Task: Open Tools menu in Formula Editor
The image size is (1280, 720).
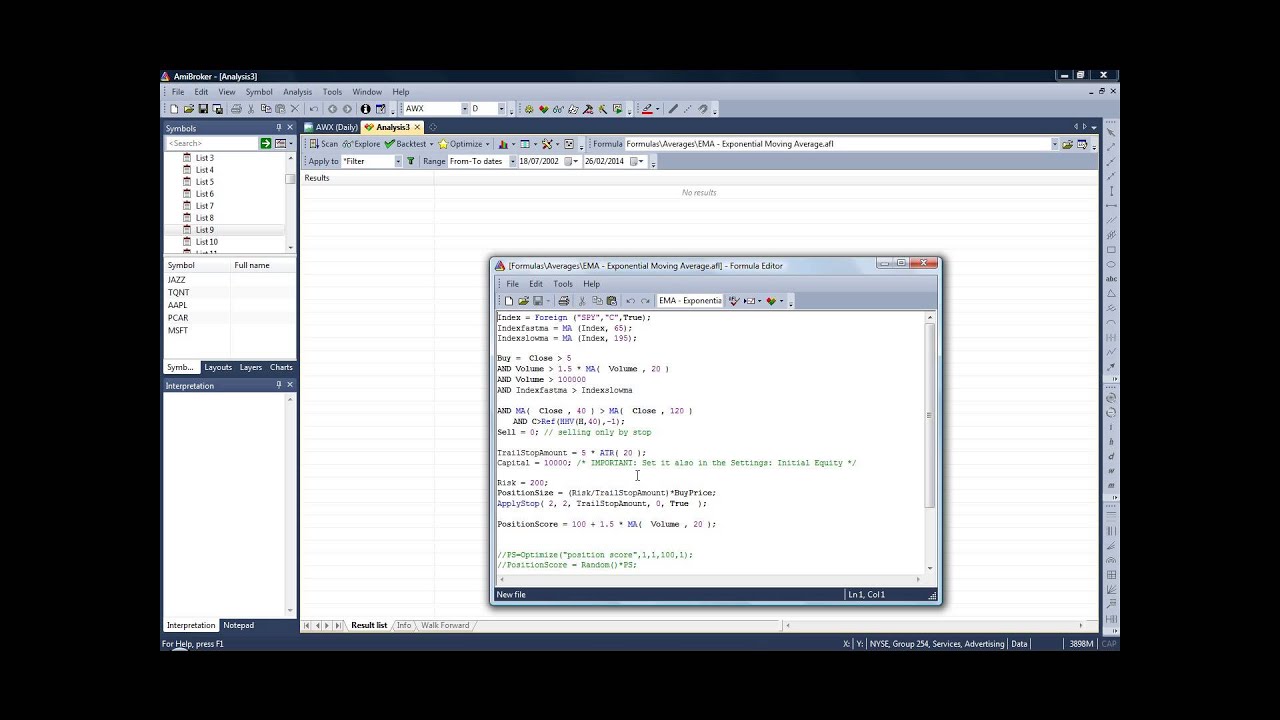Action: (563, 284)
